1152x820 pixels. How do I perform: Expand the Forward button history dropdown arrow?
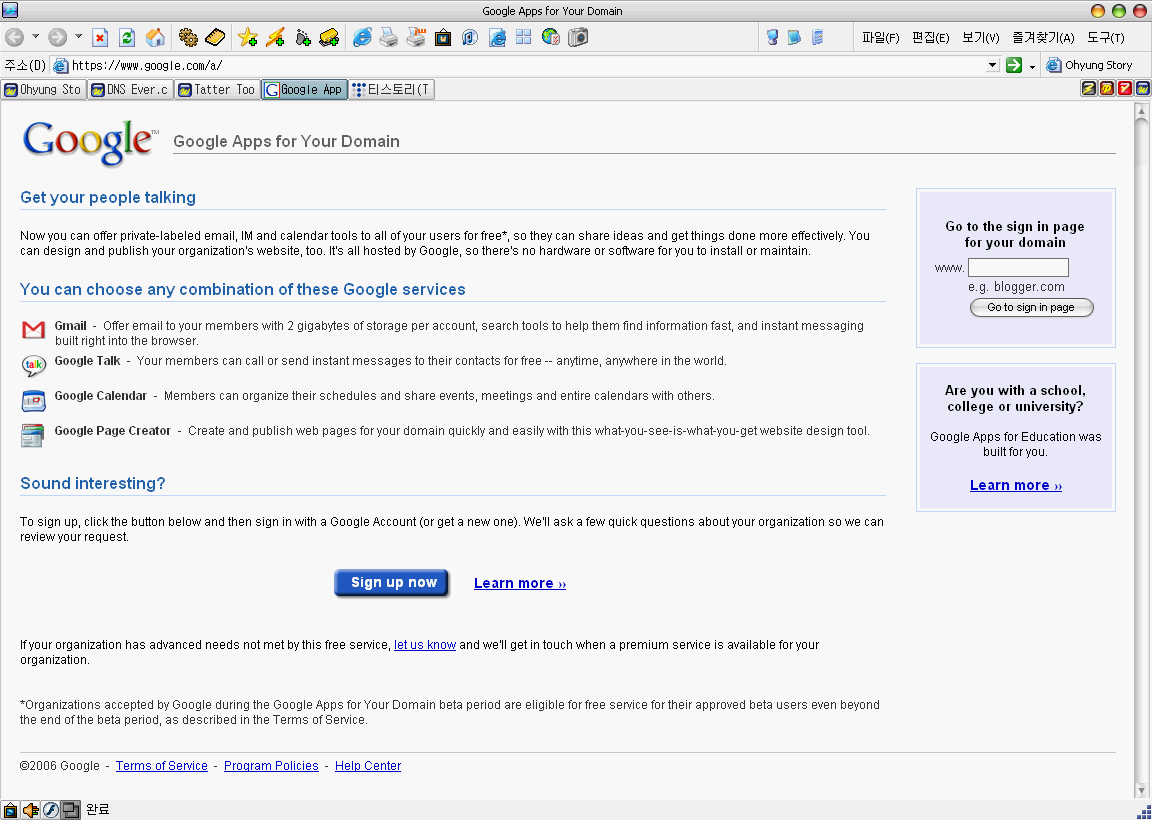[x=78, y=37]
